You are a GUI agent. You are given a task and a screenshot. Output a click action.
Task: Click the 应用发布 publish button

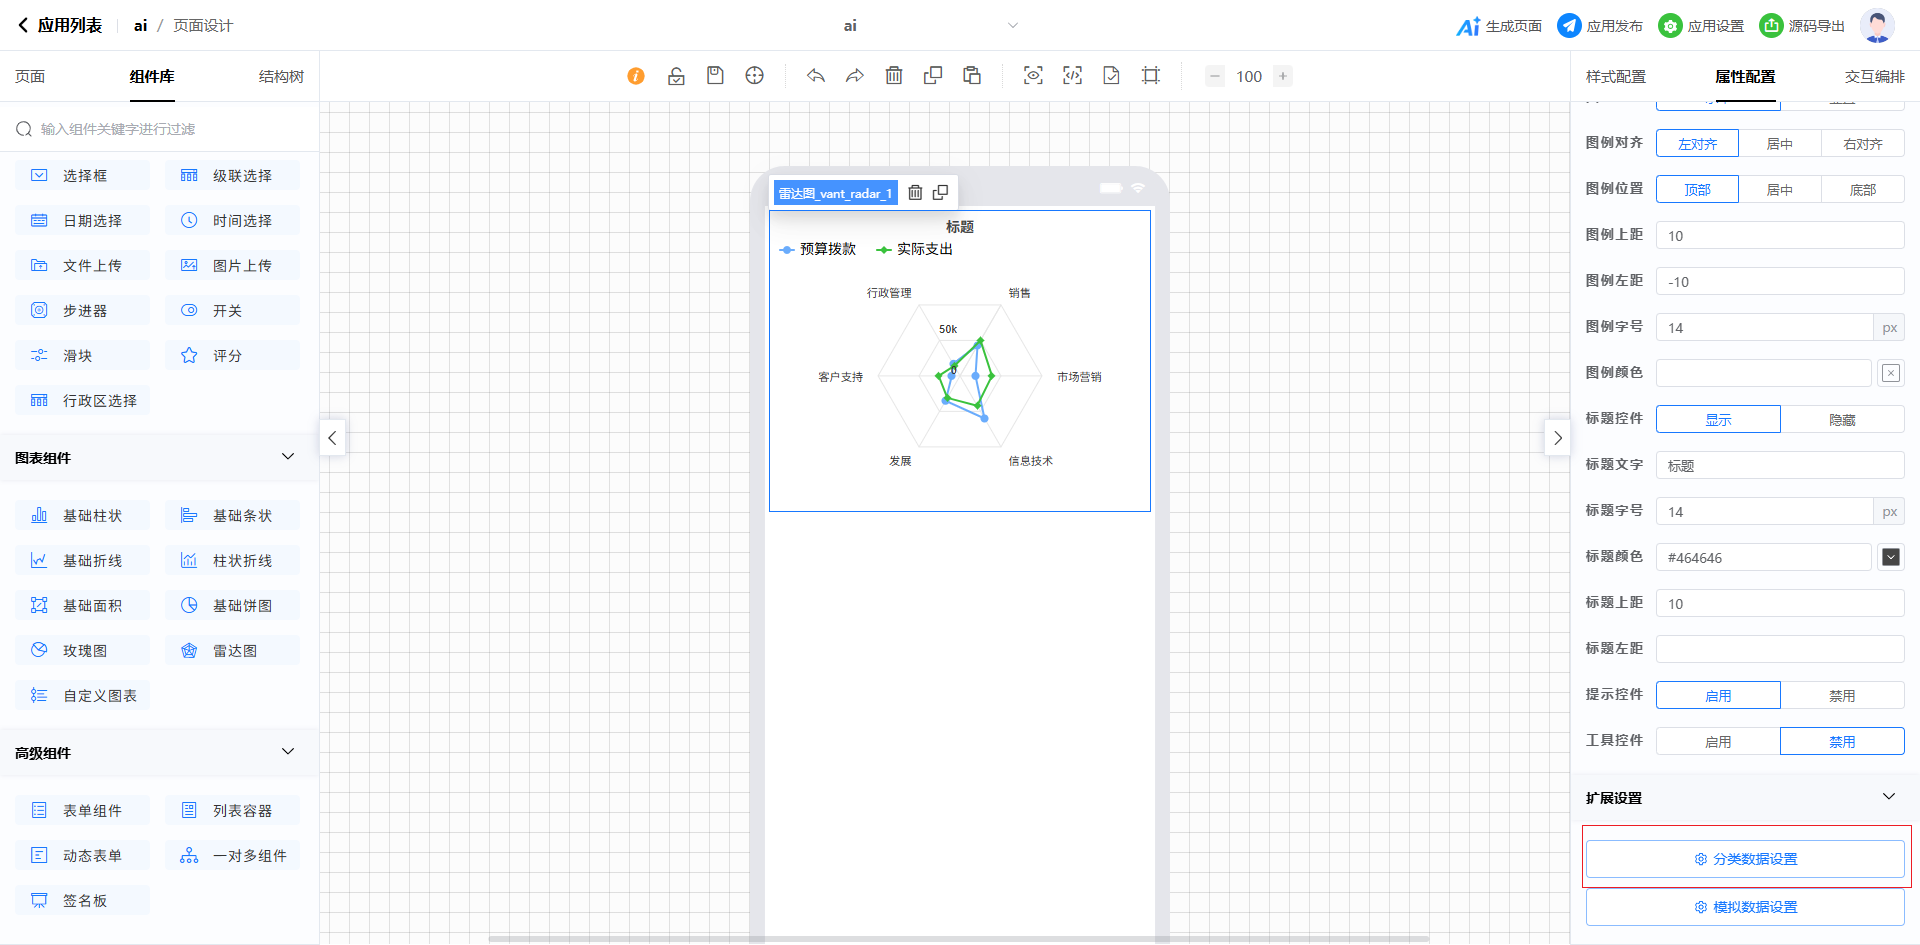point(1600,26)
